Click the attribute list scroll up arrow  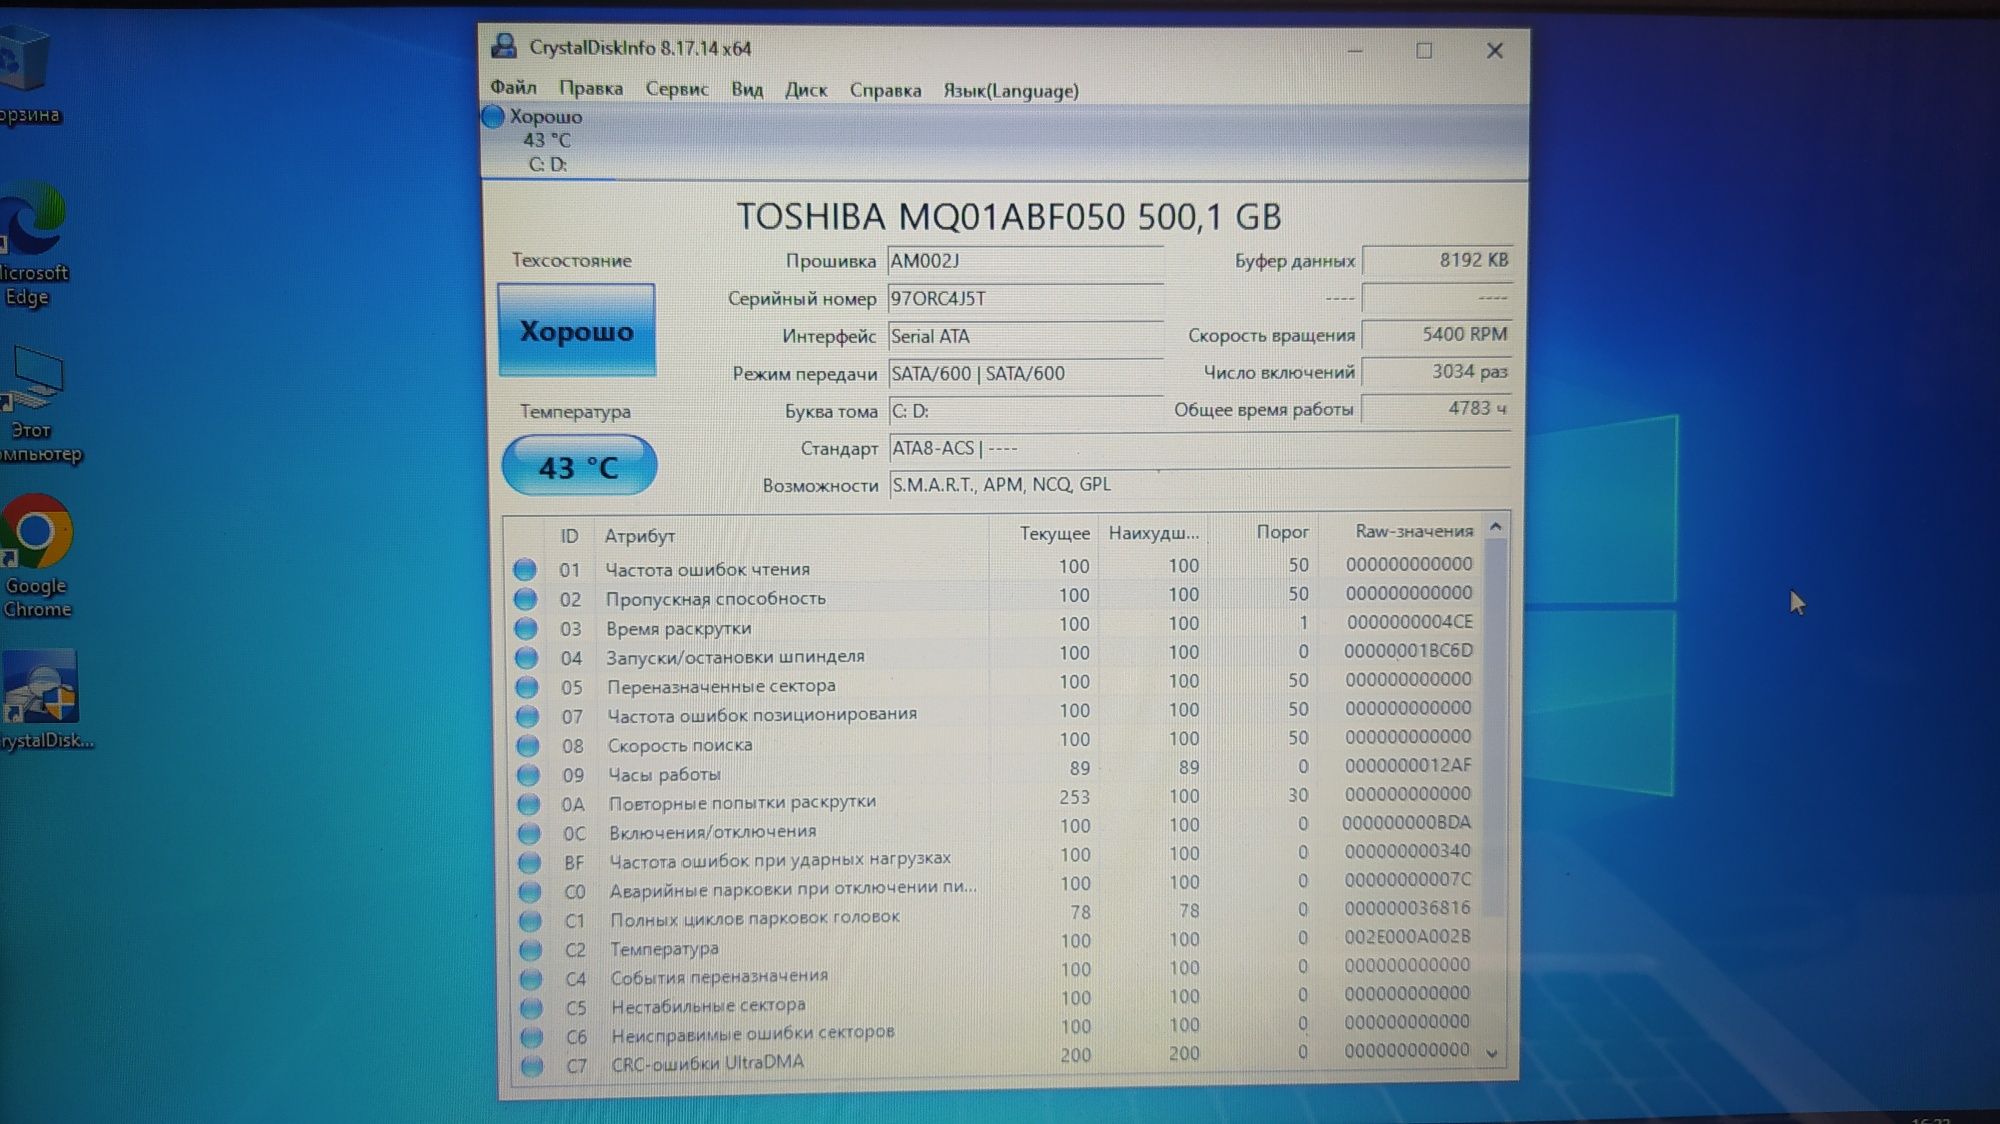click(1495, 526)
